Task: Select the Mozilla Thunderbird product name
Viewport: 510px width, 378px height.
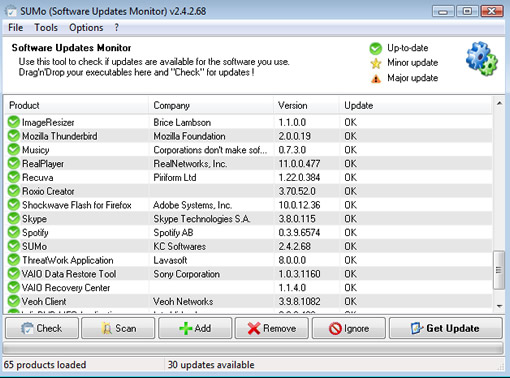Action: (60, 136)
